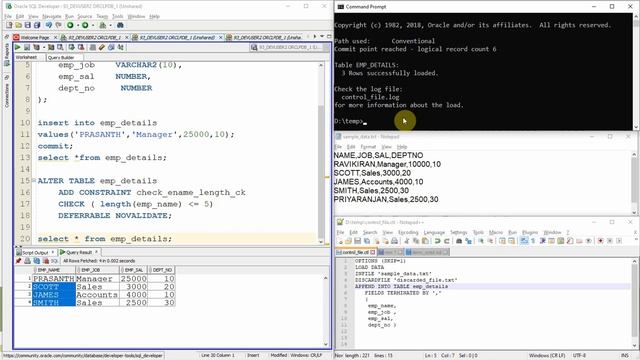Click the EMP_SAL column header
The height and width of the screenshot is (360, 640).
(x=134, y=270)
